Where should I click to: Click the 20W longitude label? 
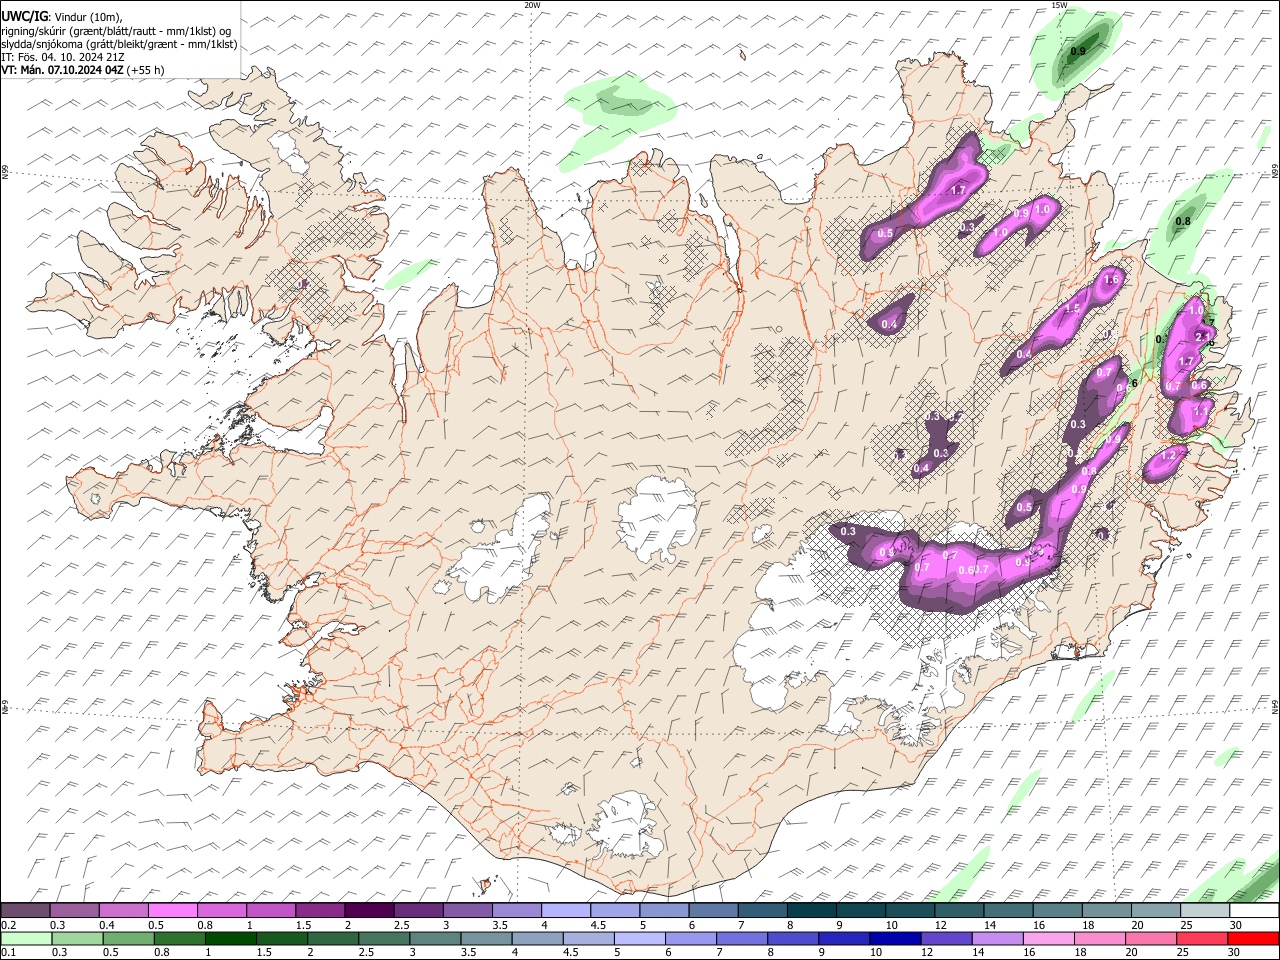pyautogui.click(x=532, y=5)
